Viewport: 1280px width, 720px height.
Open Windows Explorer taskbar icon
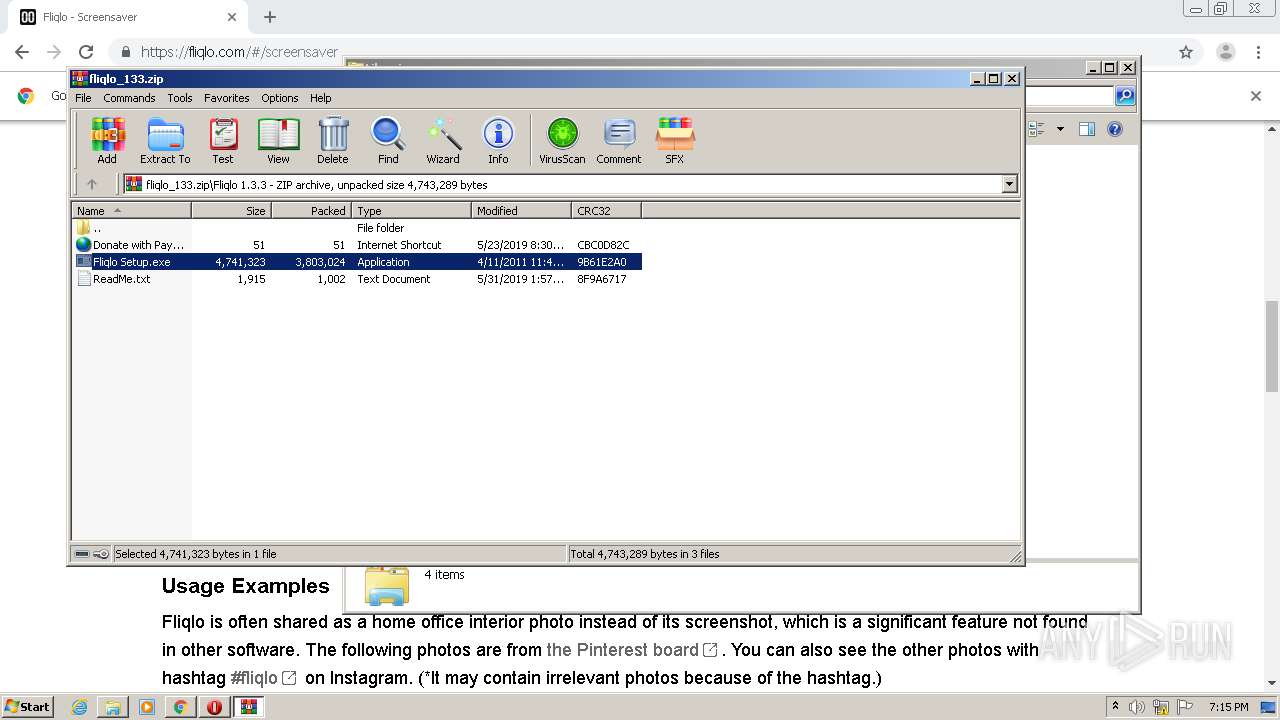tap(113, 707)
